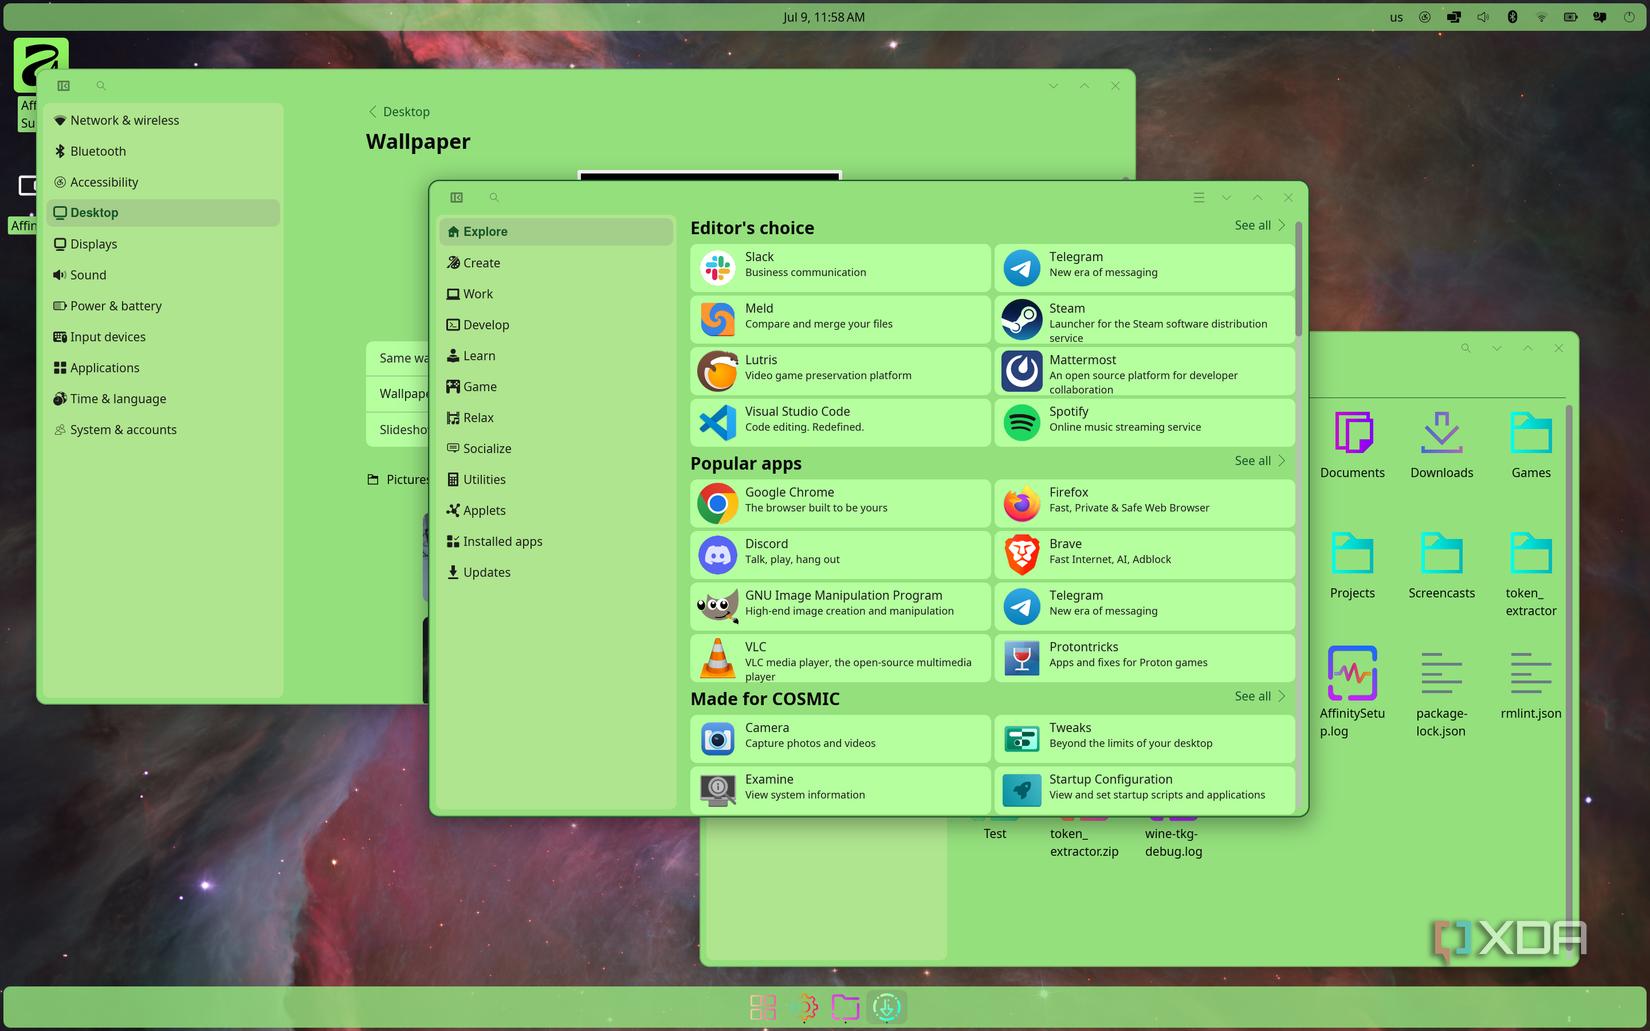1650x1031 pixels.
Task: See all Popular apps
Action: [x=1260, y=461]
